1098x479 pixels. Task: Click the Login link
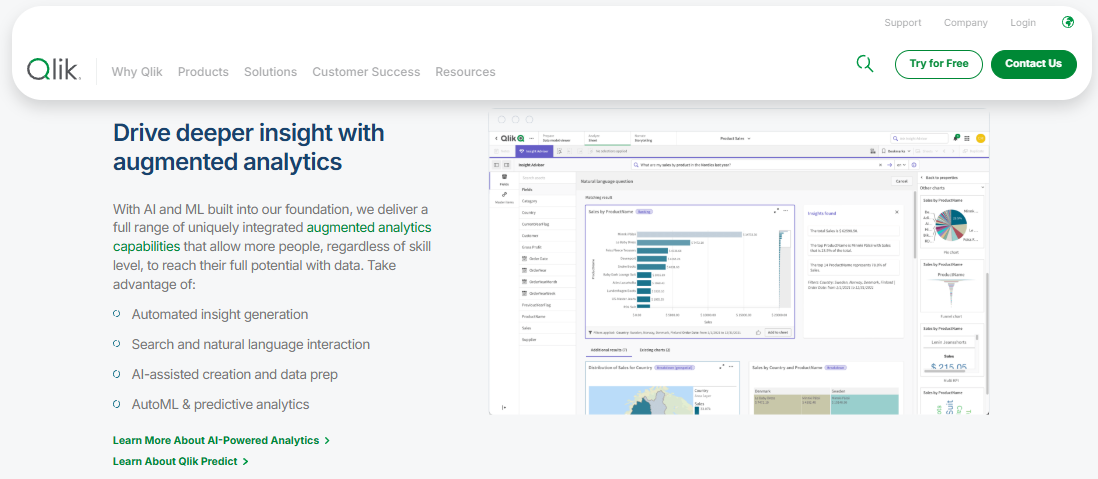click(1023, 22)
